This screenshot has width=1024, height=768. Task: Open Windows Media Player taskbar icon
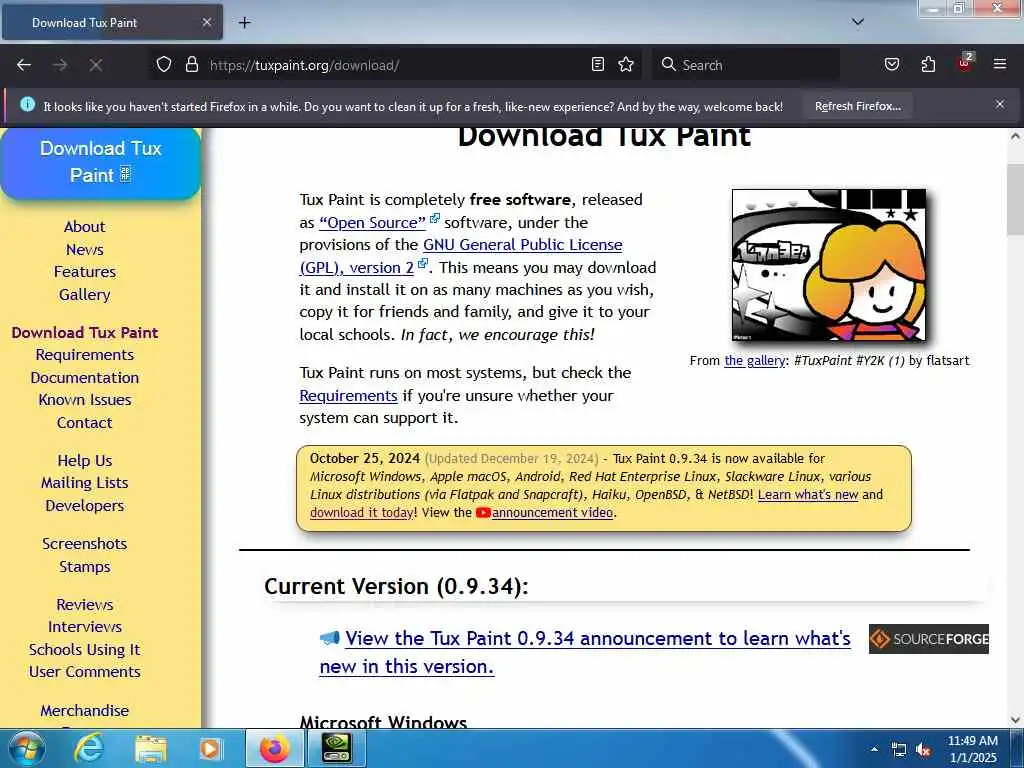210,748
